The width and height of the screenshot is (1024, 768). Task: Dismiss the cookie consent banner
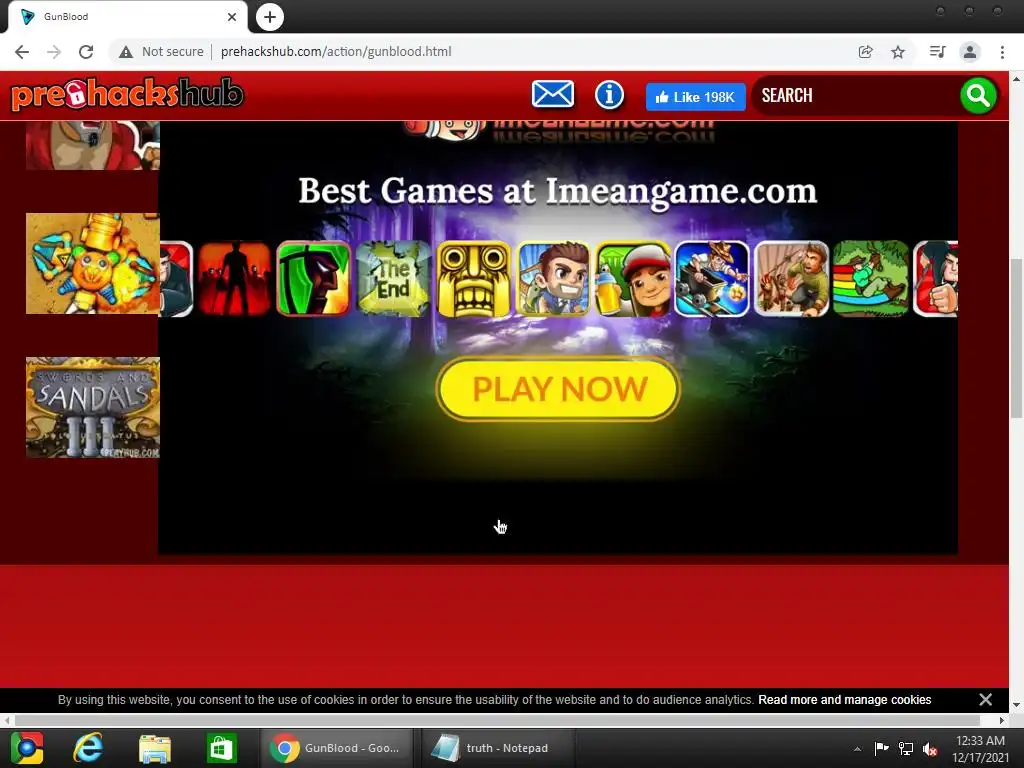[x=985, y=700]
